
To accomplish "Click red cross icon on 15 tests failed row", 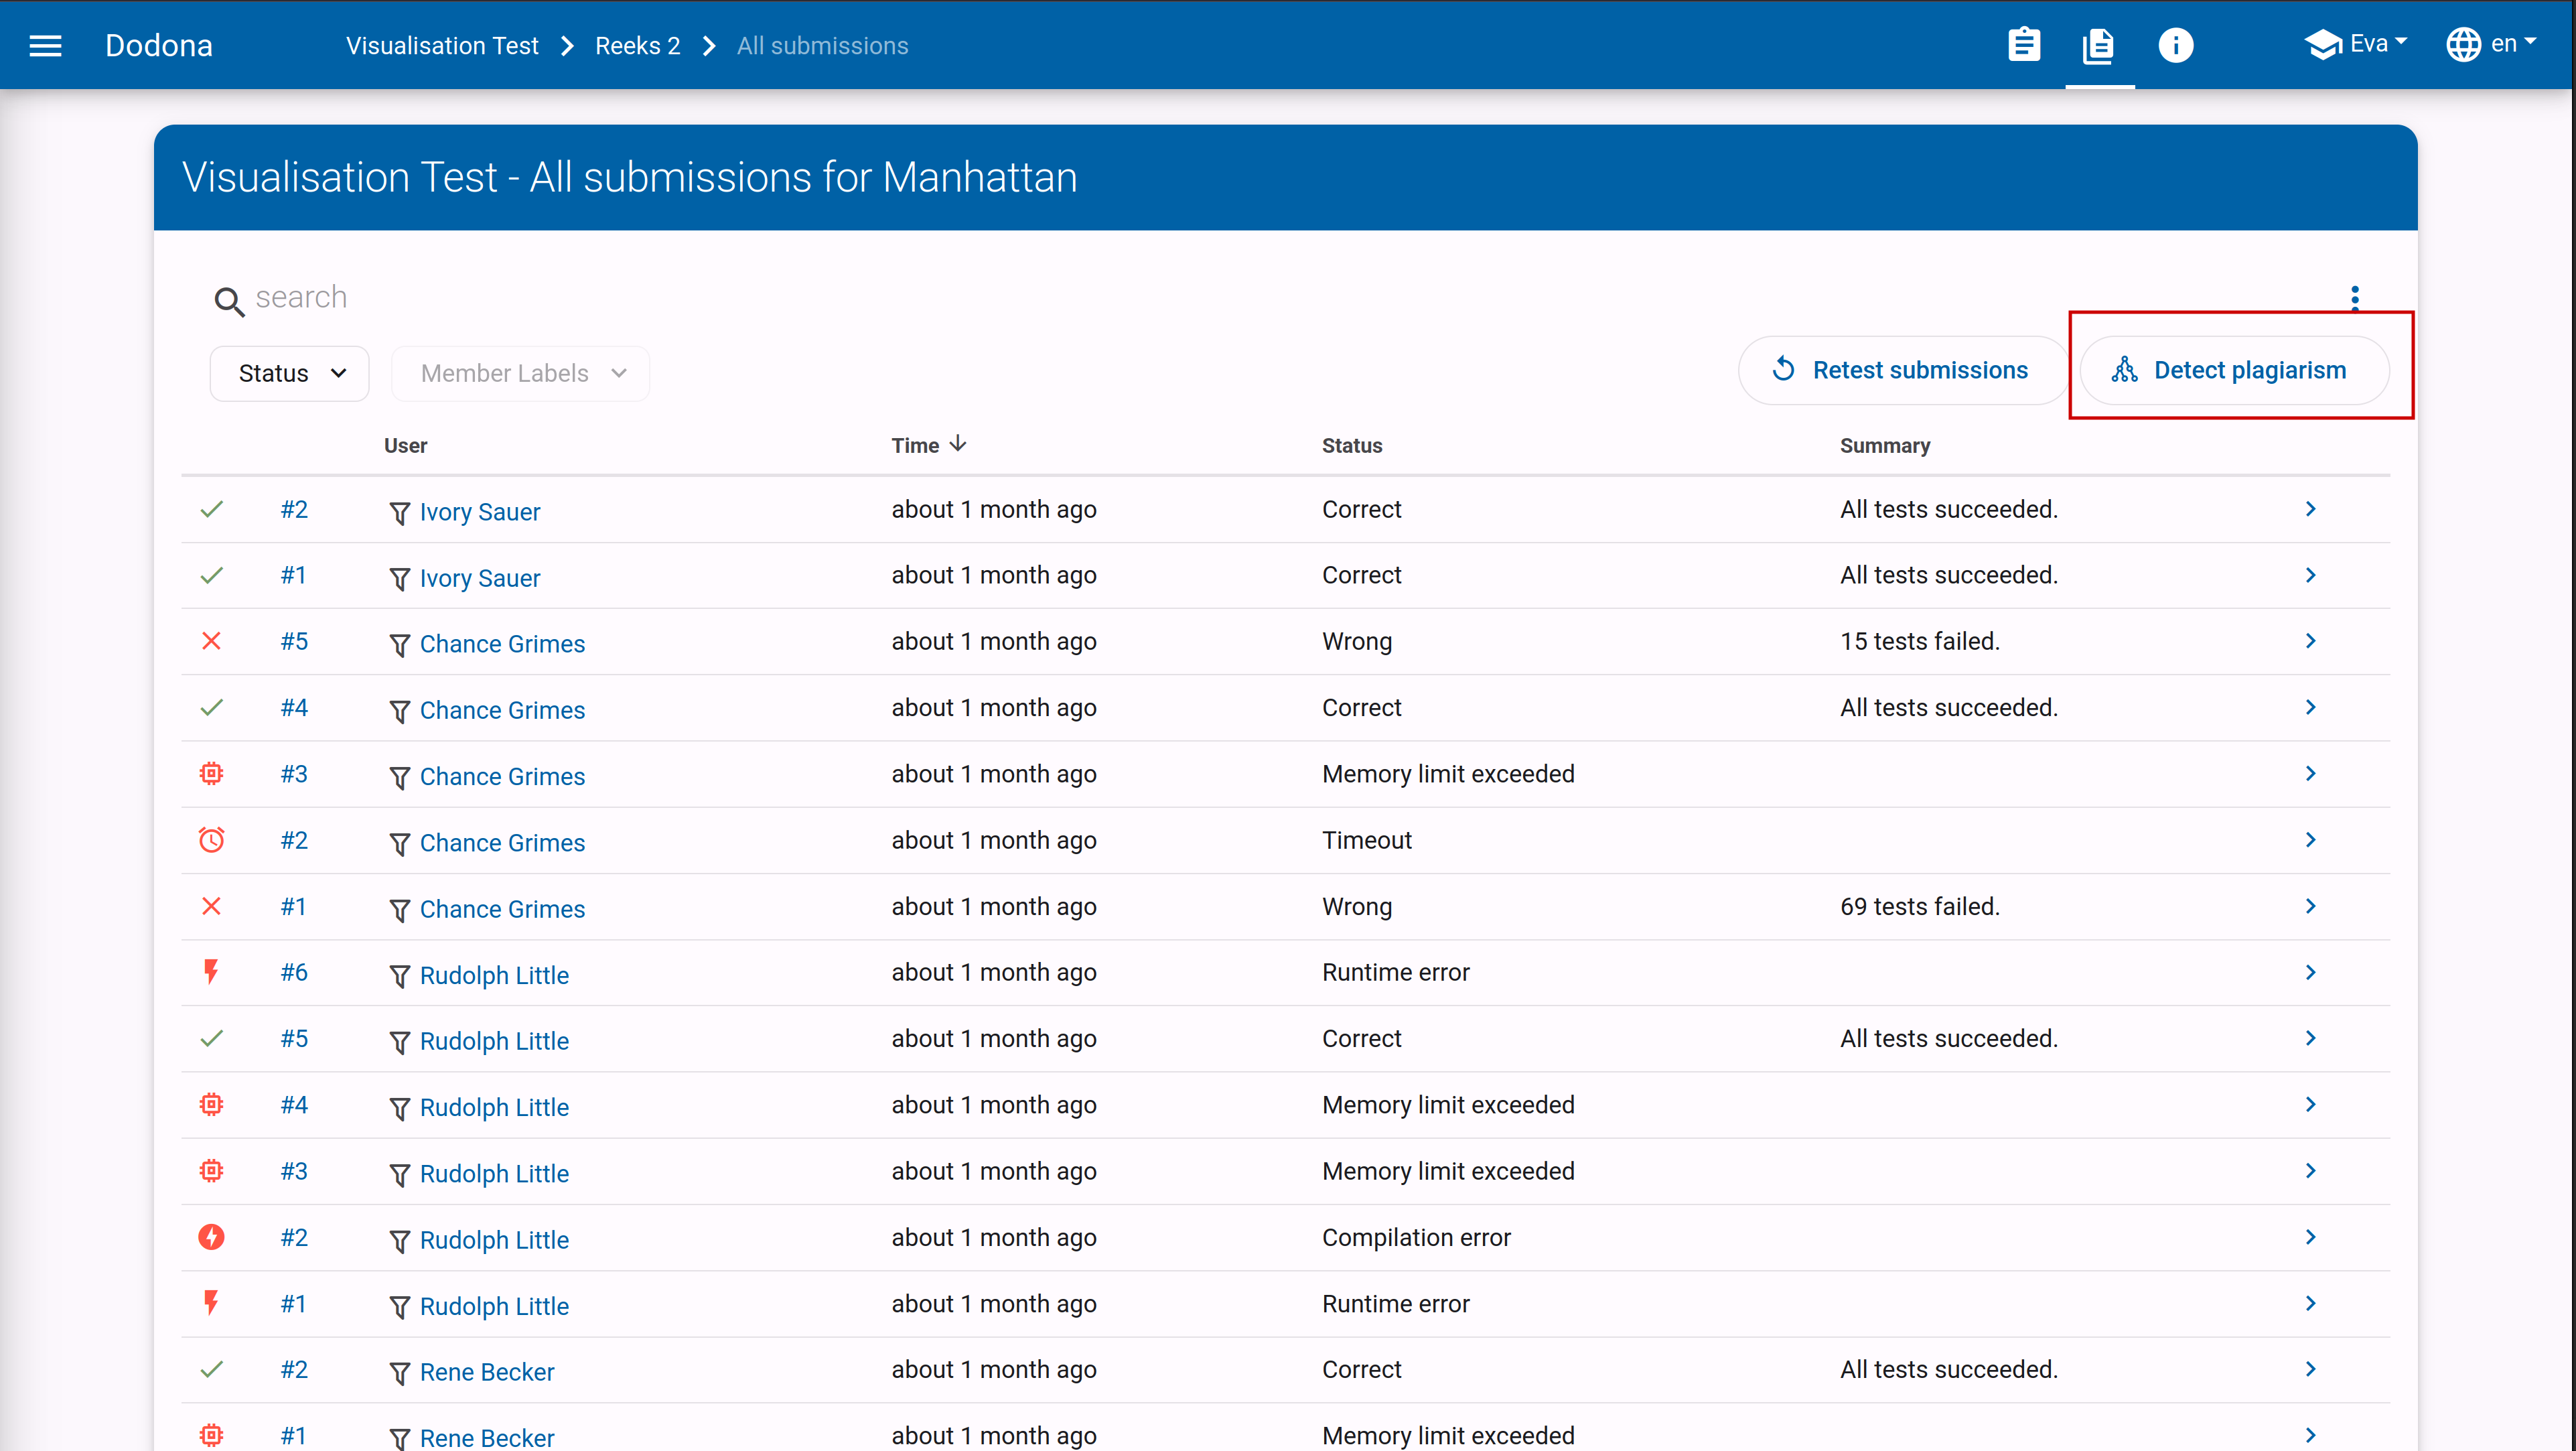I will [211, 641].
